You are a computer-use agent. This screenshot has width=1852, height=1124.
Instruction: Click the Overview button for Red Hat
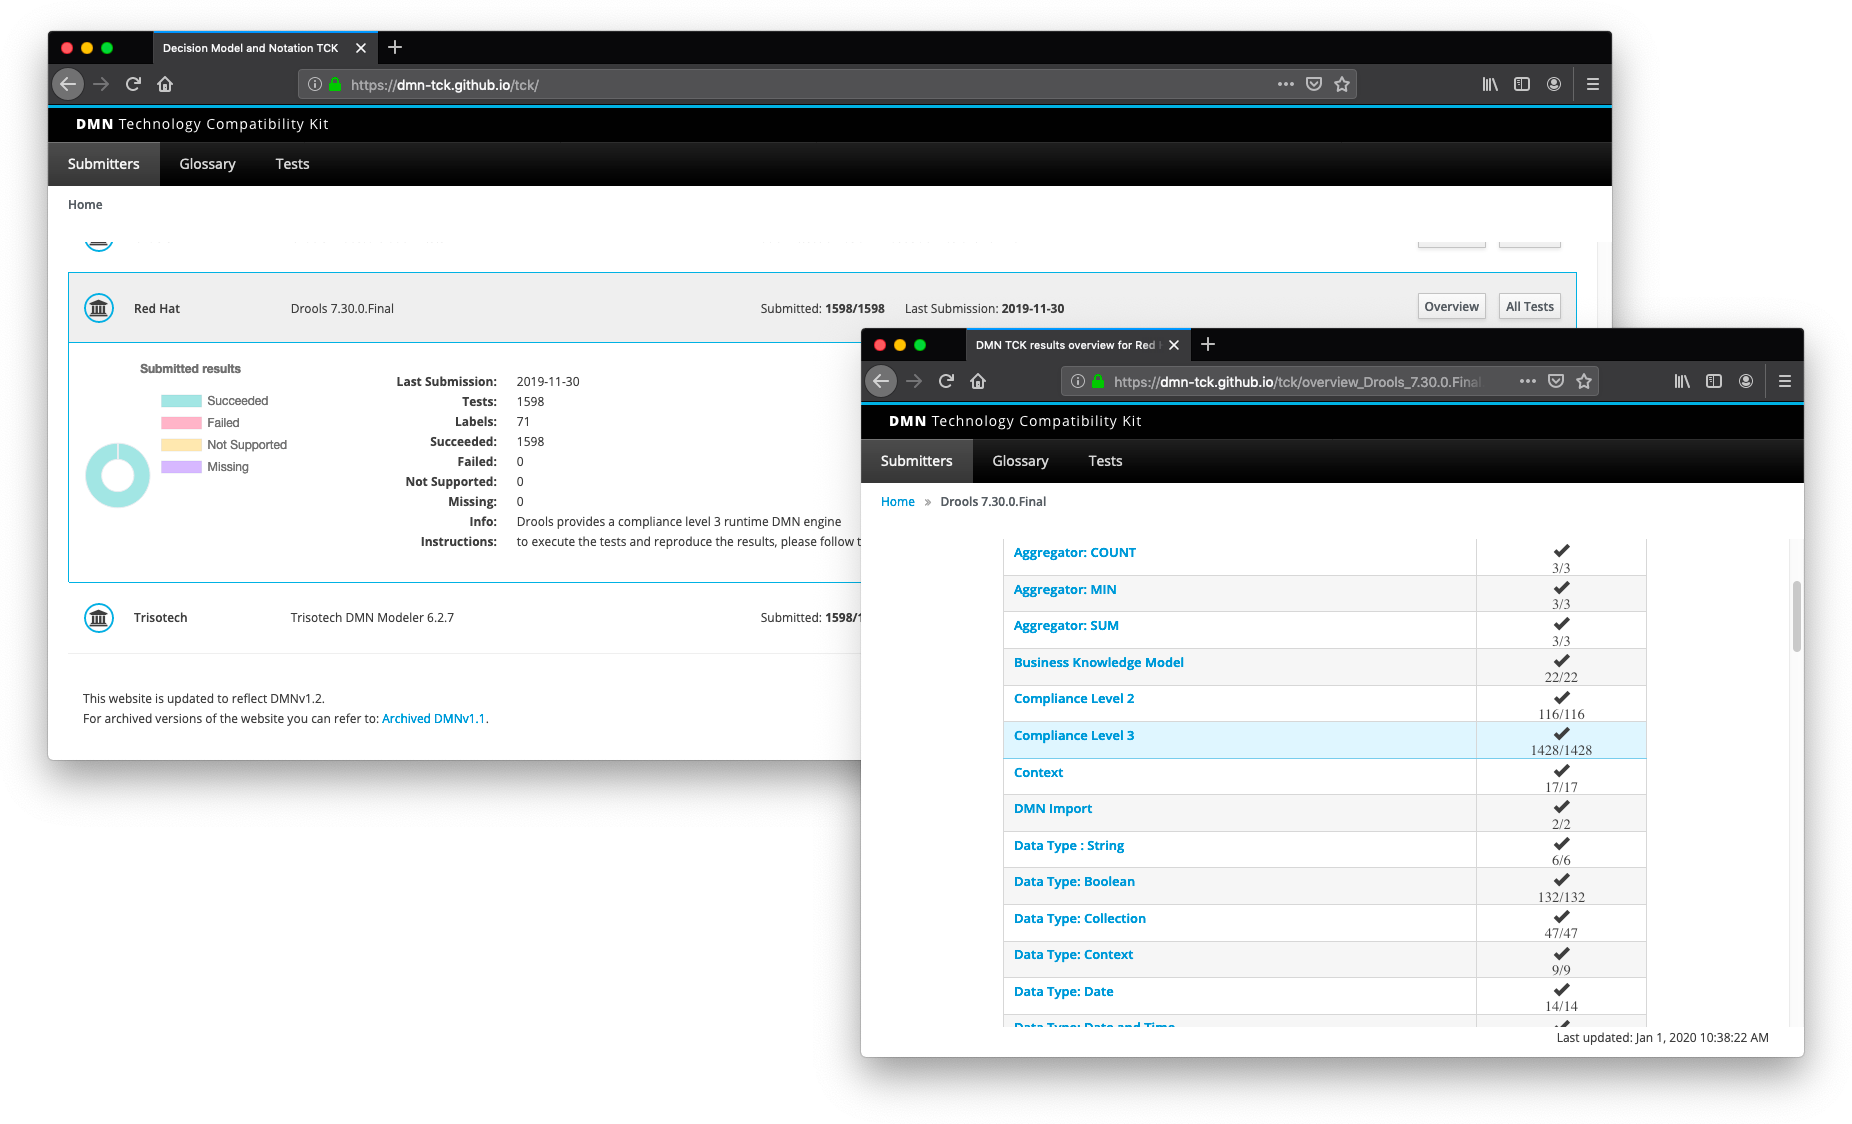coord(1451,307)
